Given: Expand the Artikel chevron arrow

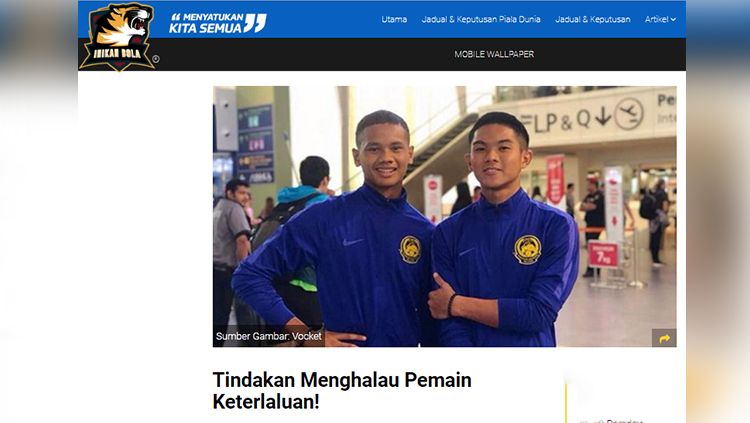Looking at the screenshot, I should pyautogui.click(x=673, y=20).
